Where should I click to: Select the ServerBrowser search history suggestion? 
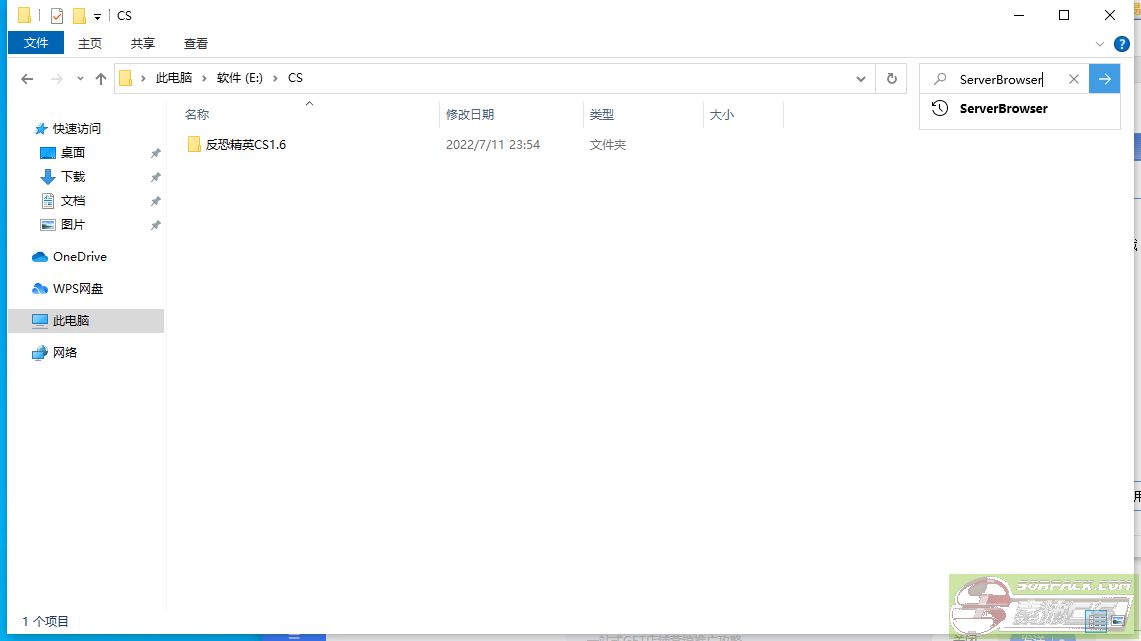point(1003,109)
